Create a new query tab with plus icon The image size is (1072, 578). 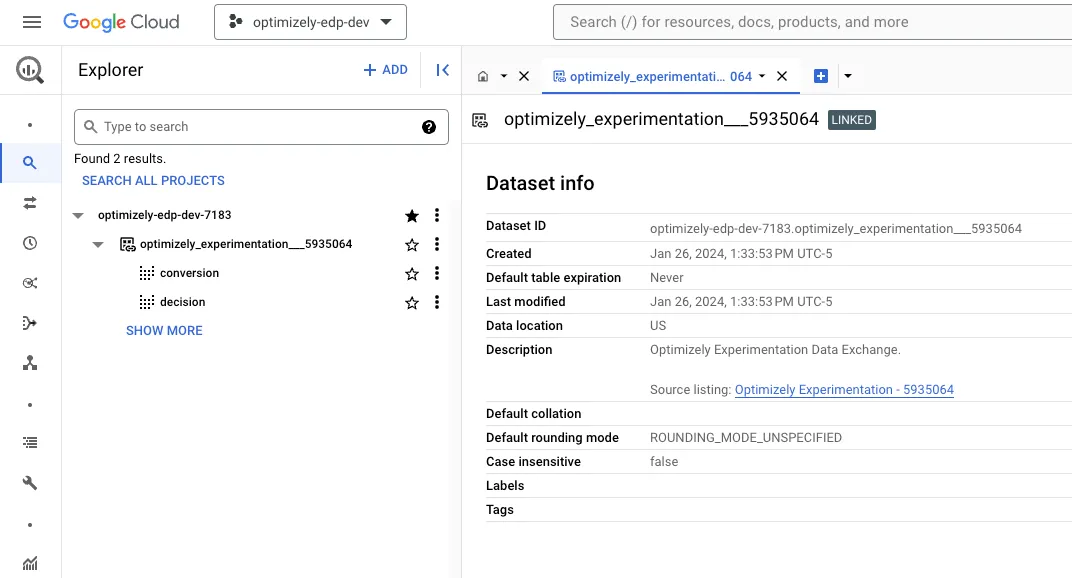coord(821,76)
